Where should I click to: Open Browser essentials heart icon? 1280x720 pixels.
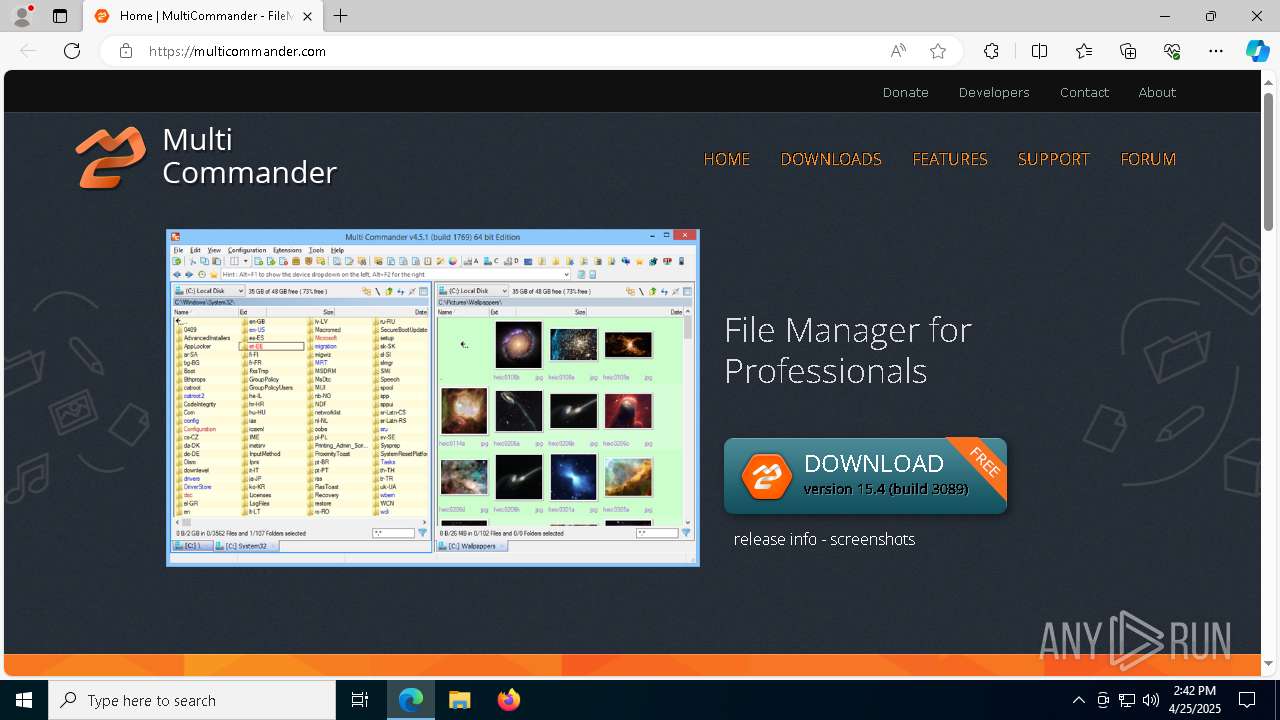[1172, 51]
